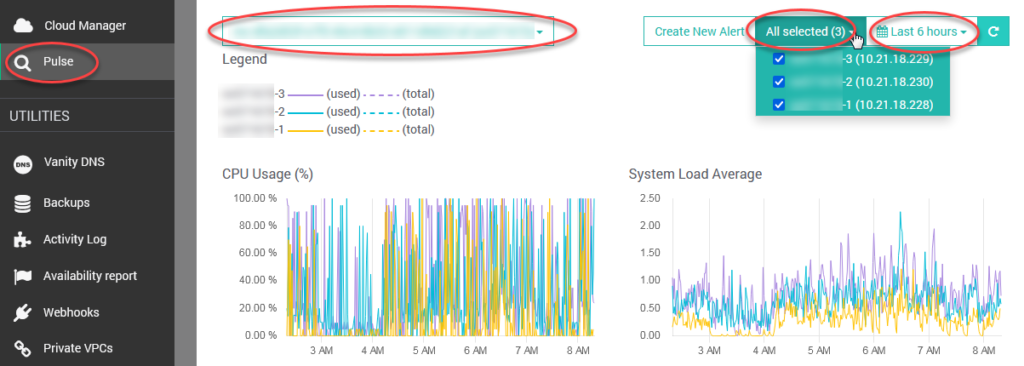
Task: Click the Legend heading
Action: [x=244, y=59]
